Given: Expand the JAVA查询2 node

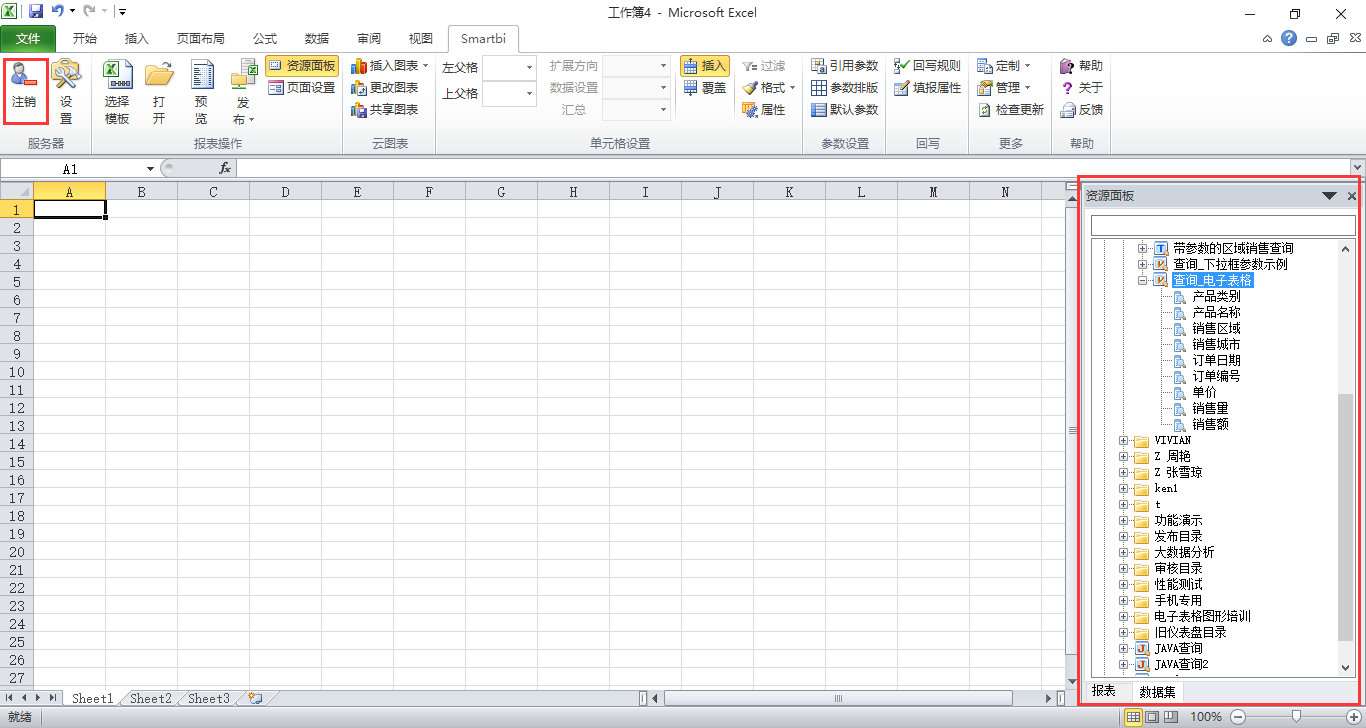Looking at the screenshot, I should click(x=1124, y=664).
